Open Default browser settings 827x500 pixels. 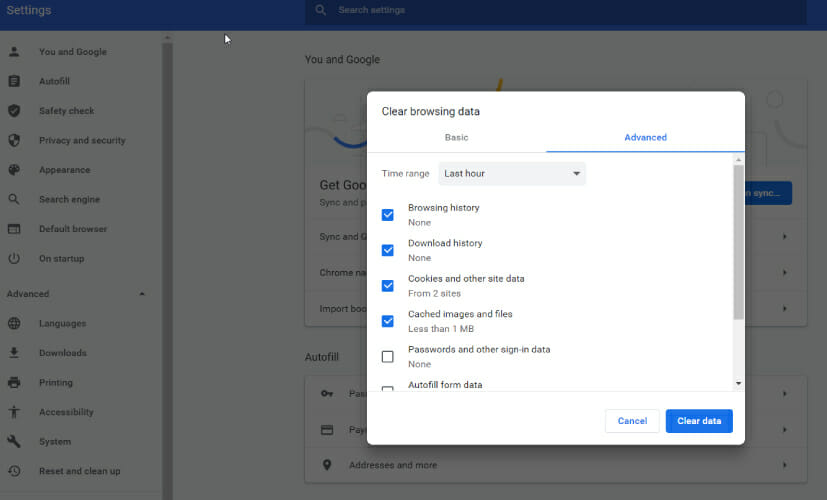[73, 229]
